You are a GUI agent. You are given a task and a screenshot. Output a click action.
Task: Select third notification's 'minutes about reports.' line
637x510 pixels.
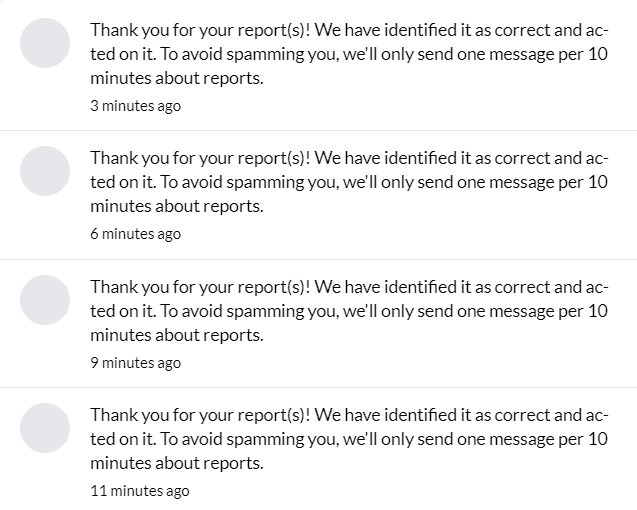point(177,335)
